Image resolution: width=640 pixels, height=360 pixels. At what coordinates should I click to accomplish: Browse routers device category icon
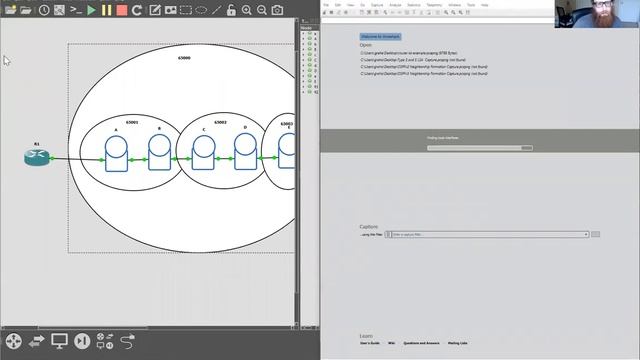(13, 341)
